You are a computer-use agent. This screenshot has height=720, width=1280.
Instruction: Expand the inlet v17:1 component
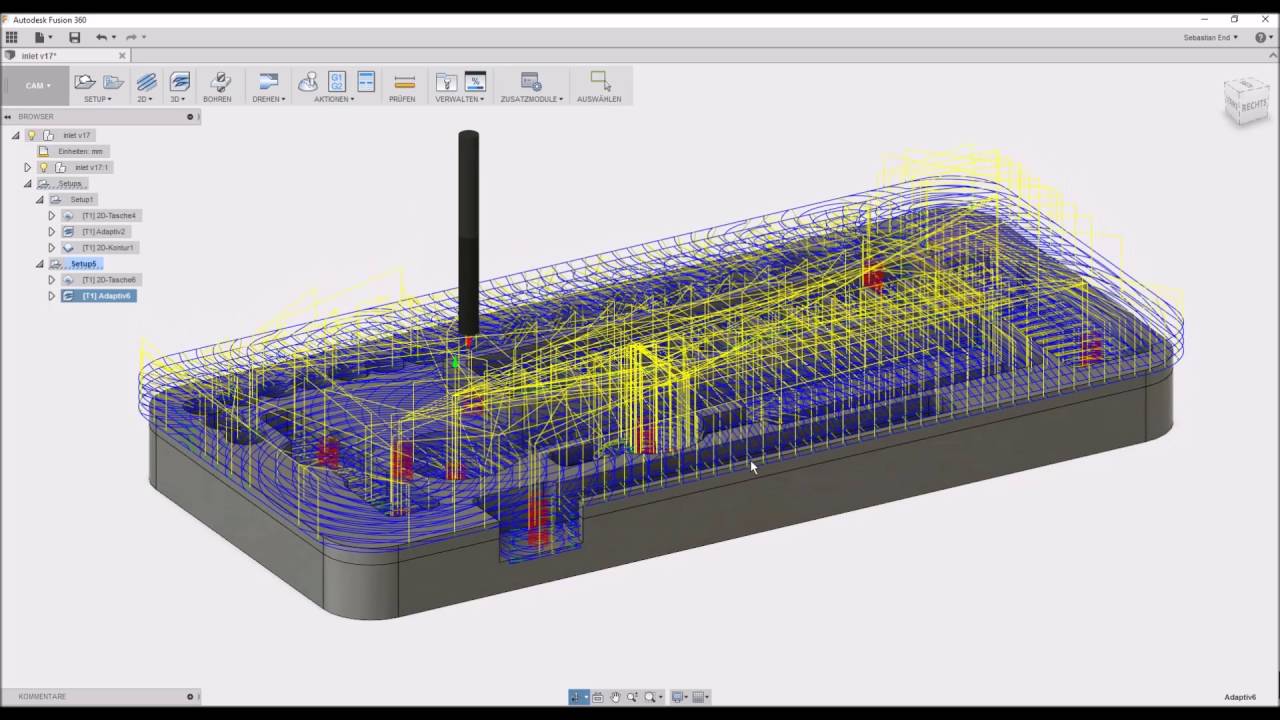(27, 167)
